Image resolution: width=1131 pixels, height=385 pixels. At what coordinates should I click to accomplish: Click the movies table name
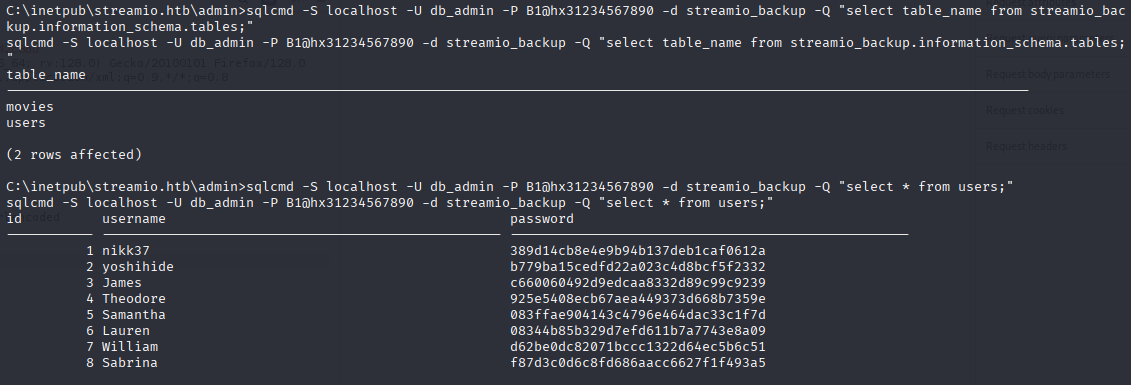pyautogui.click(x=30, y=107)
